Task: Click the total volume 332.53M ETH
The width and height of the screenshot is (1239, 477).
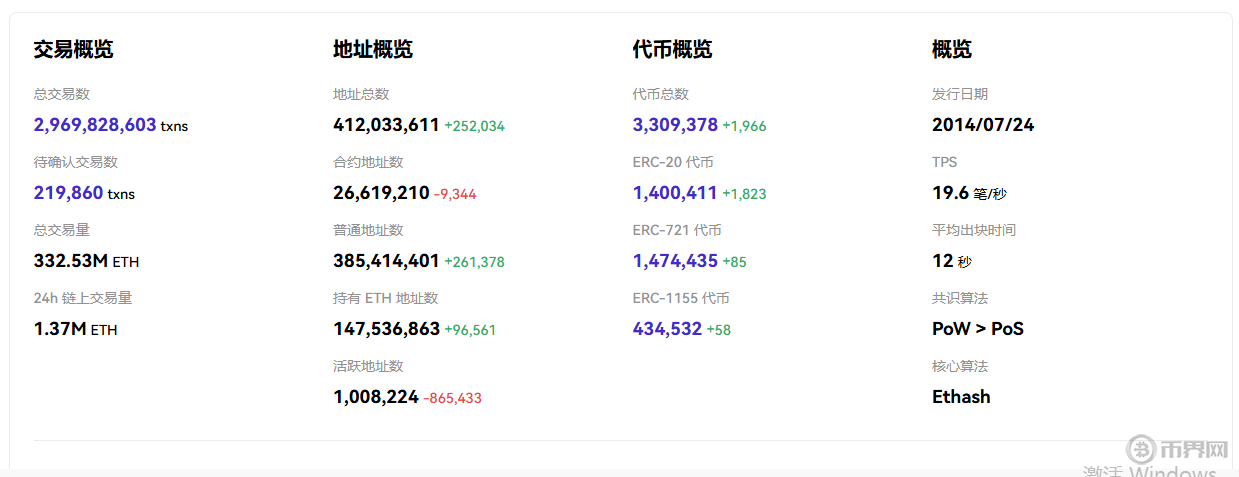Action: (86, 261)
